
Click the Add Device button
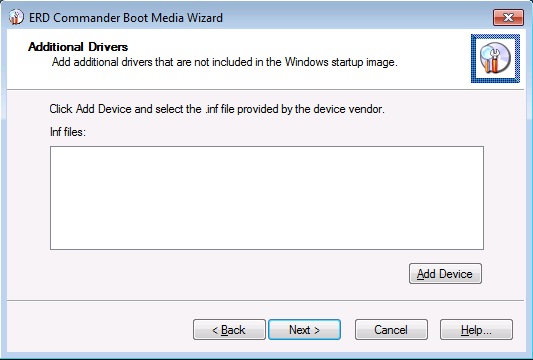[x=445, y=274]
